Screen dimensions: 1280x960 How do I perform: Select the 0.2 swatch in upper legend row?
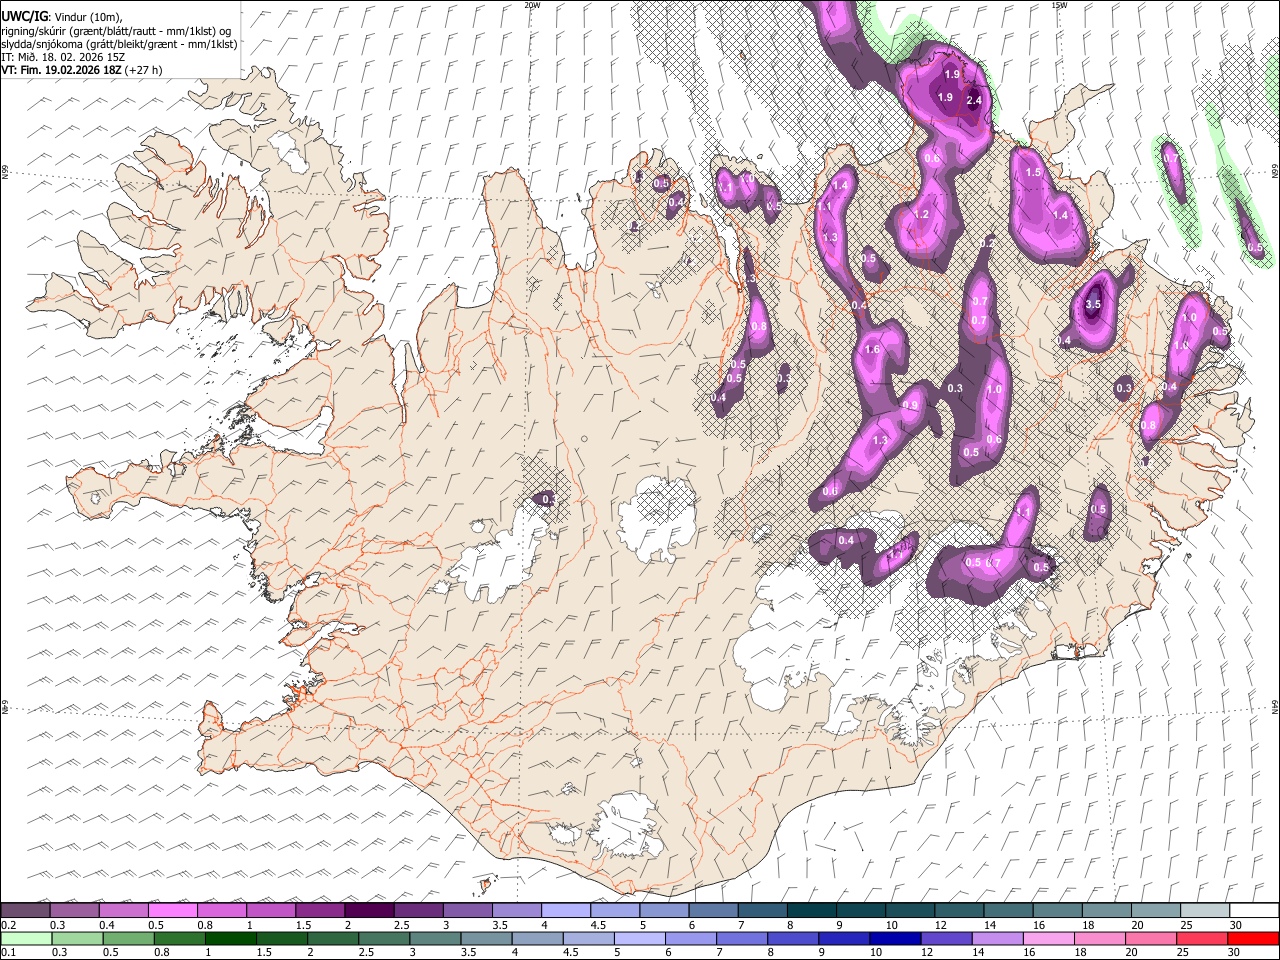[x=25, y=911]
